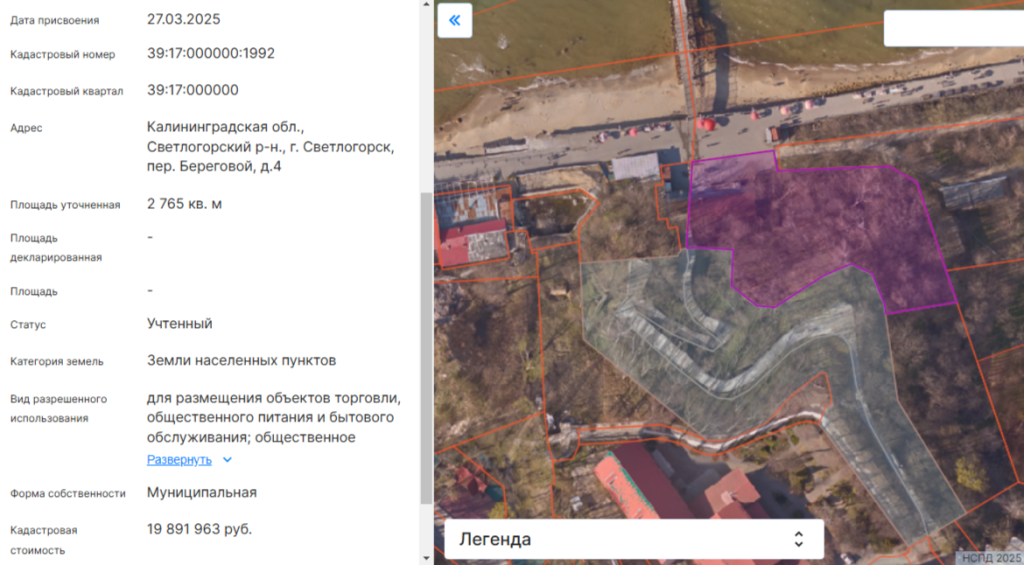Click the 'Категория земель' label

click(x=57, y=361)
